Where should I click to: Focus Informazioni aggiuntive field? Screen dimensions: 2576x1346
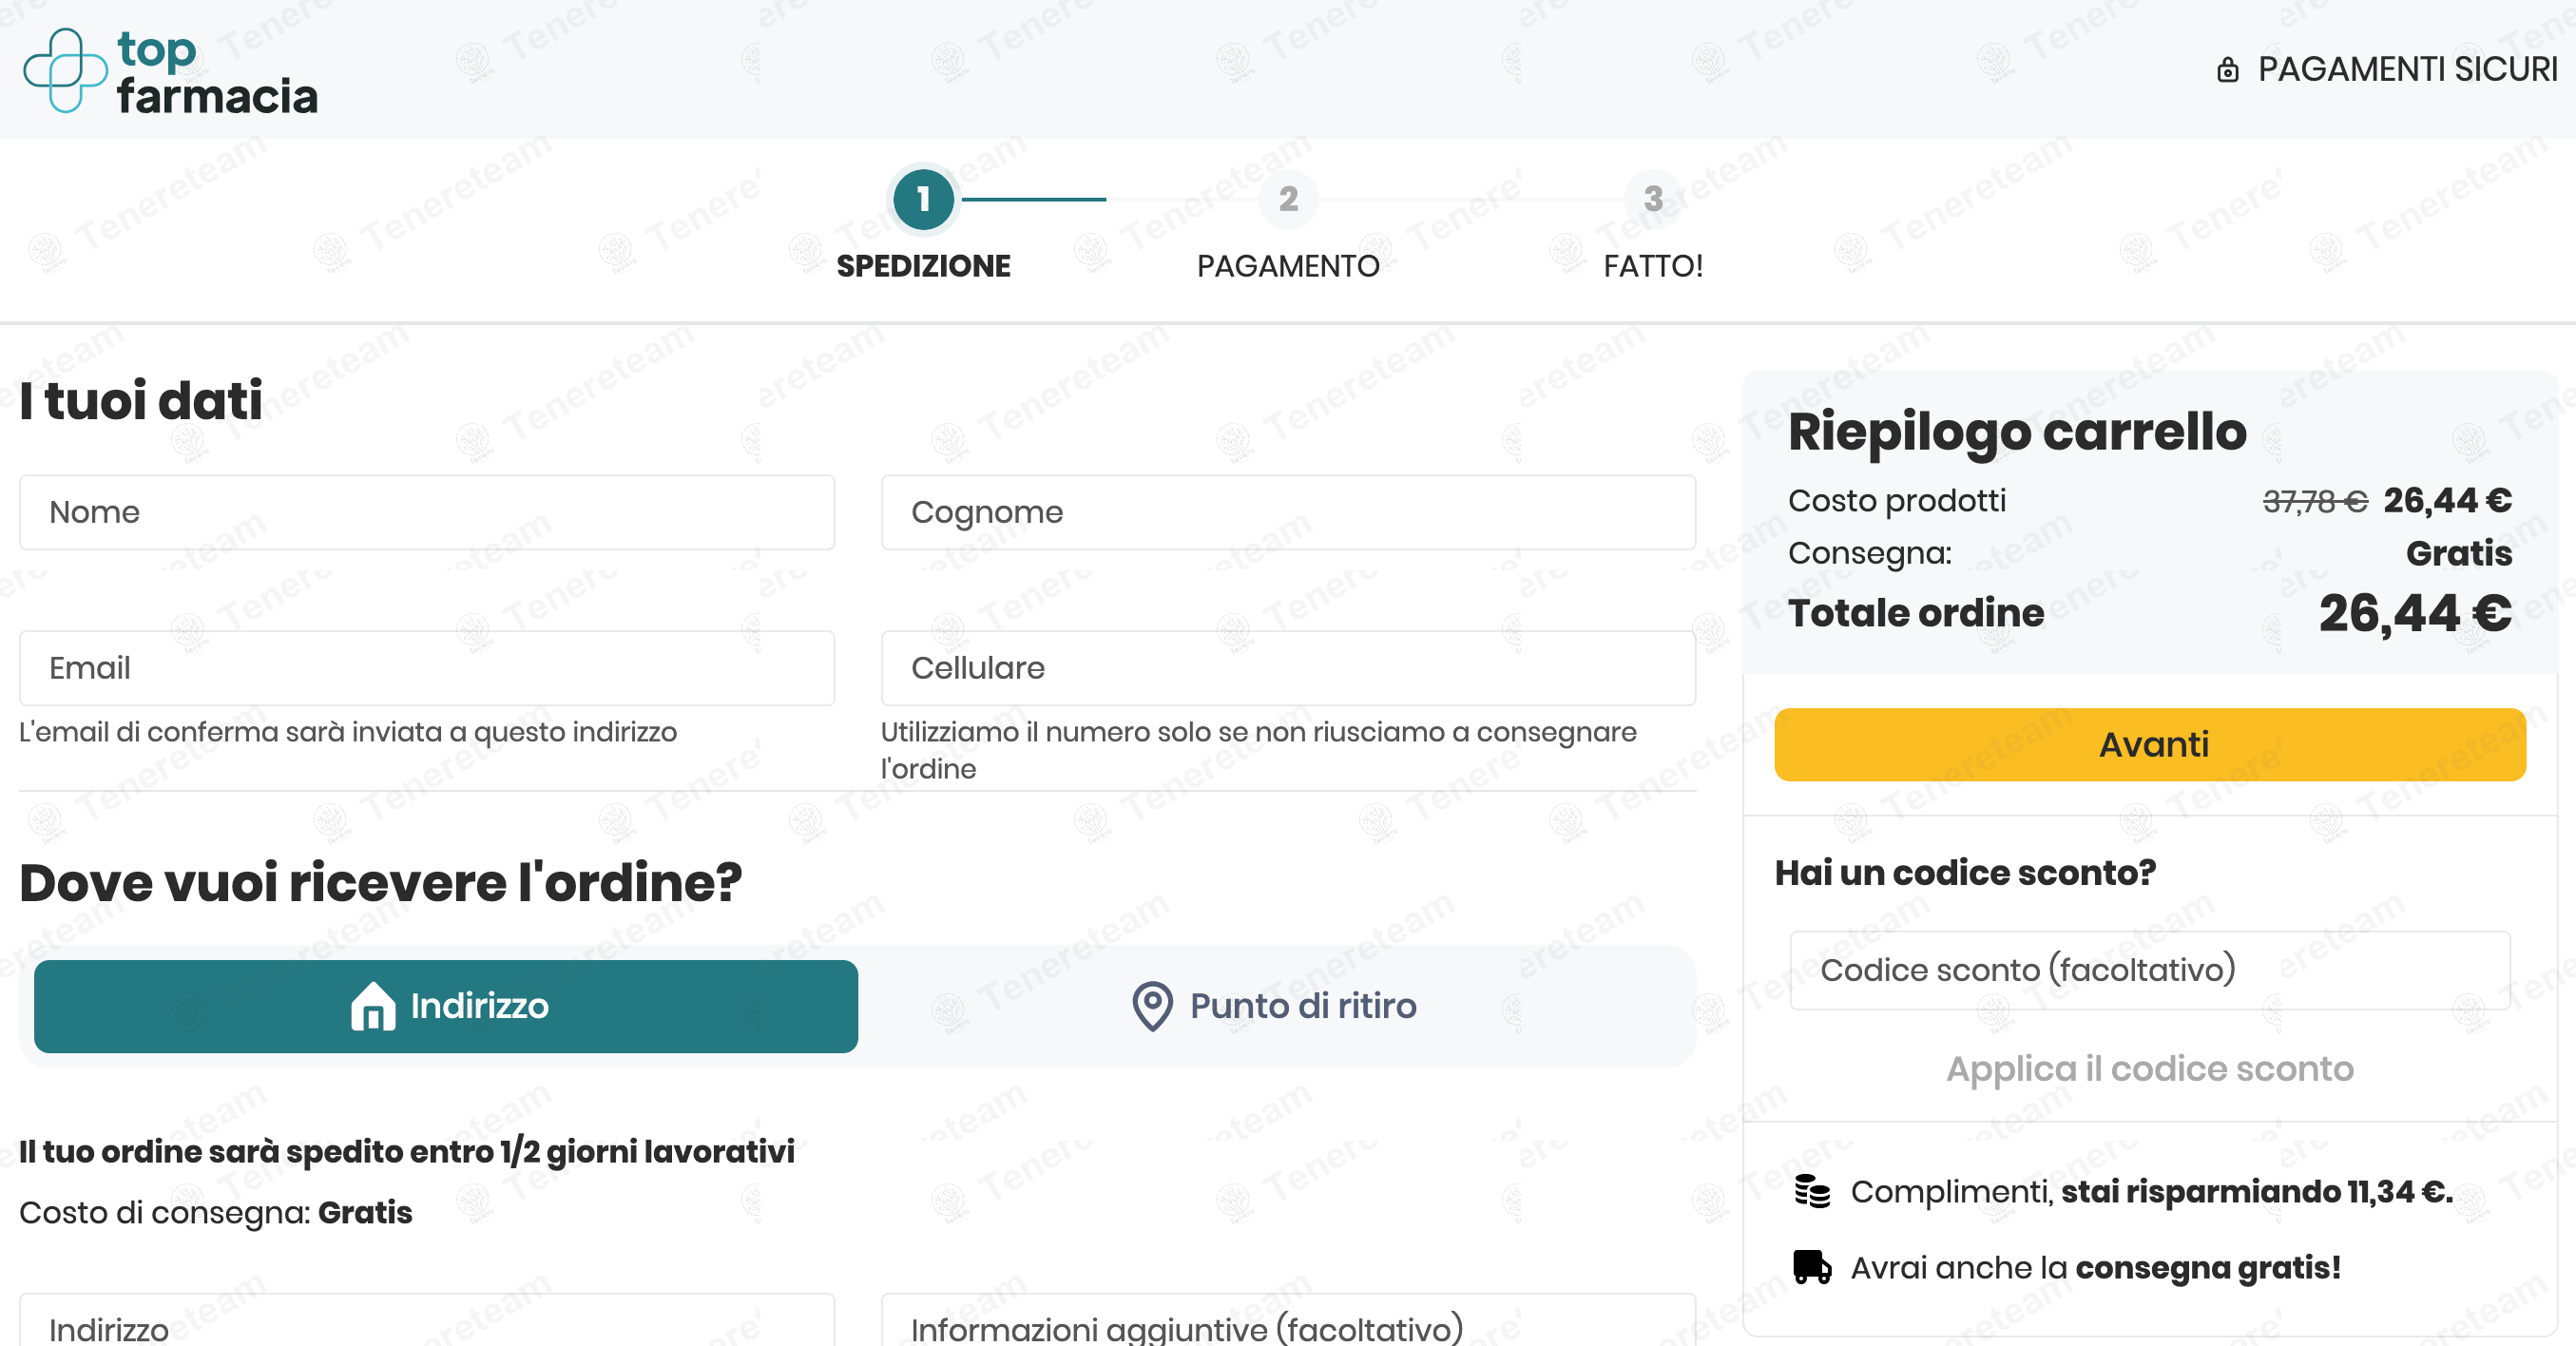tap(1288, 1322)
